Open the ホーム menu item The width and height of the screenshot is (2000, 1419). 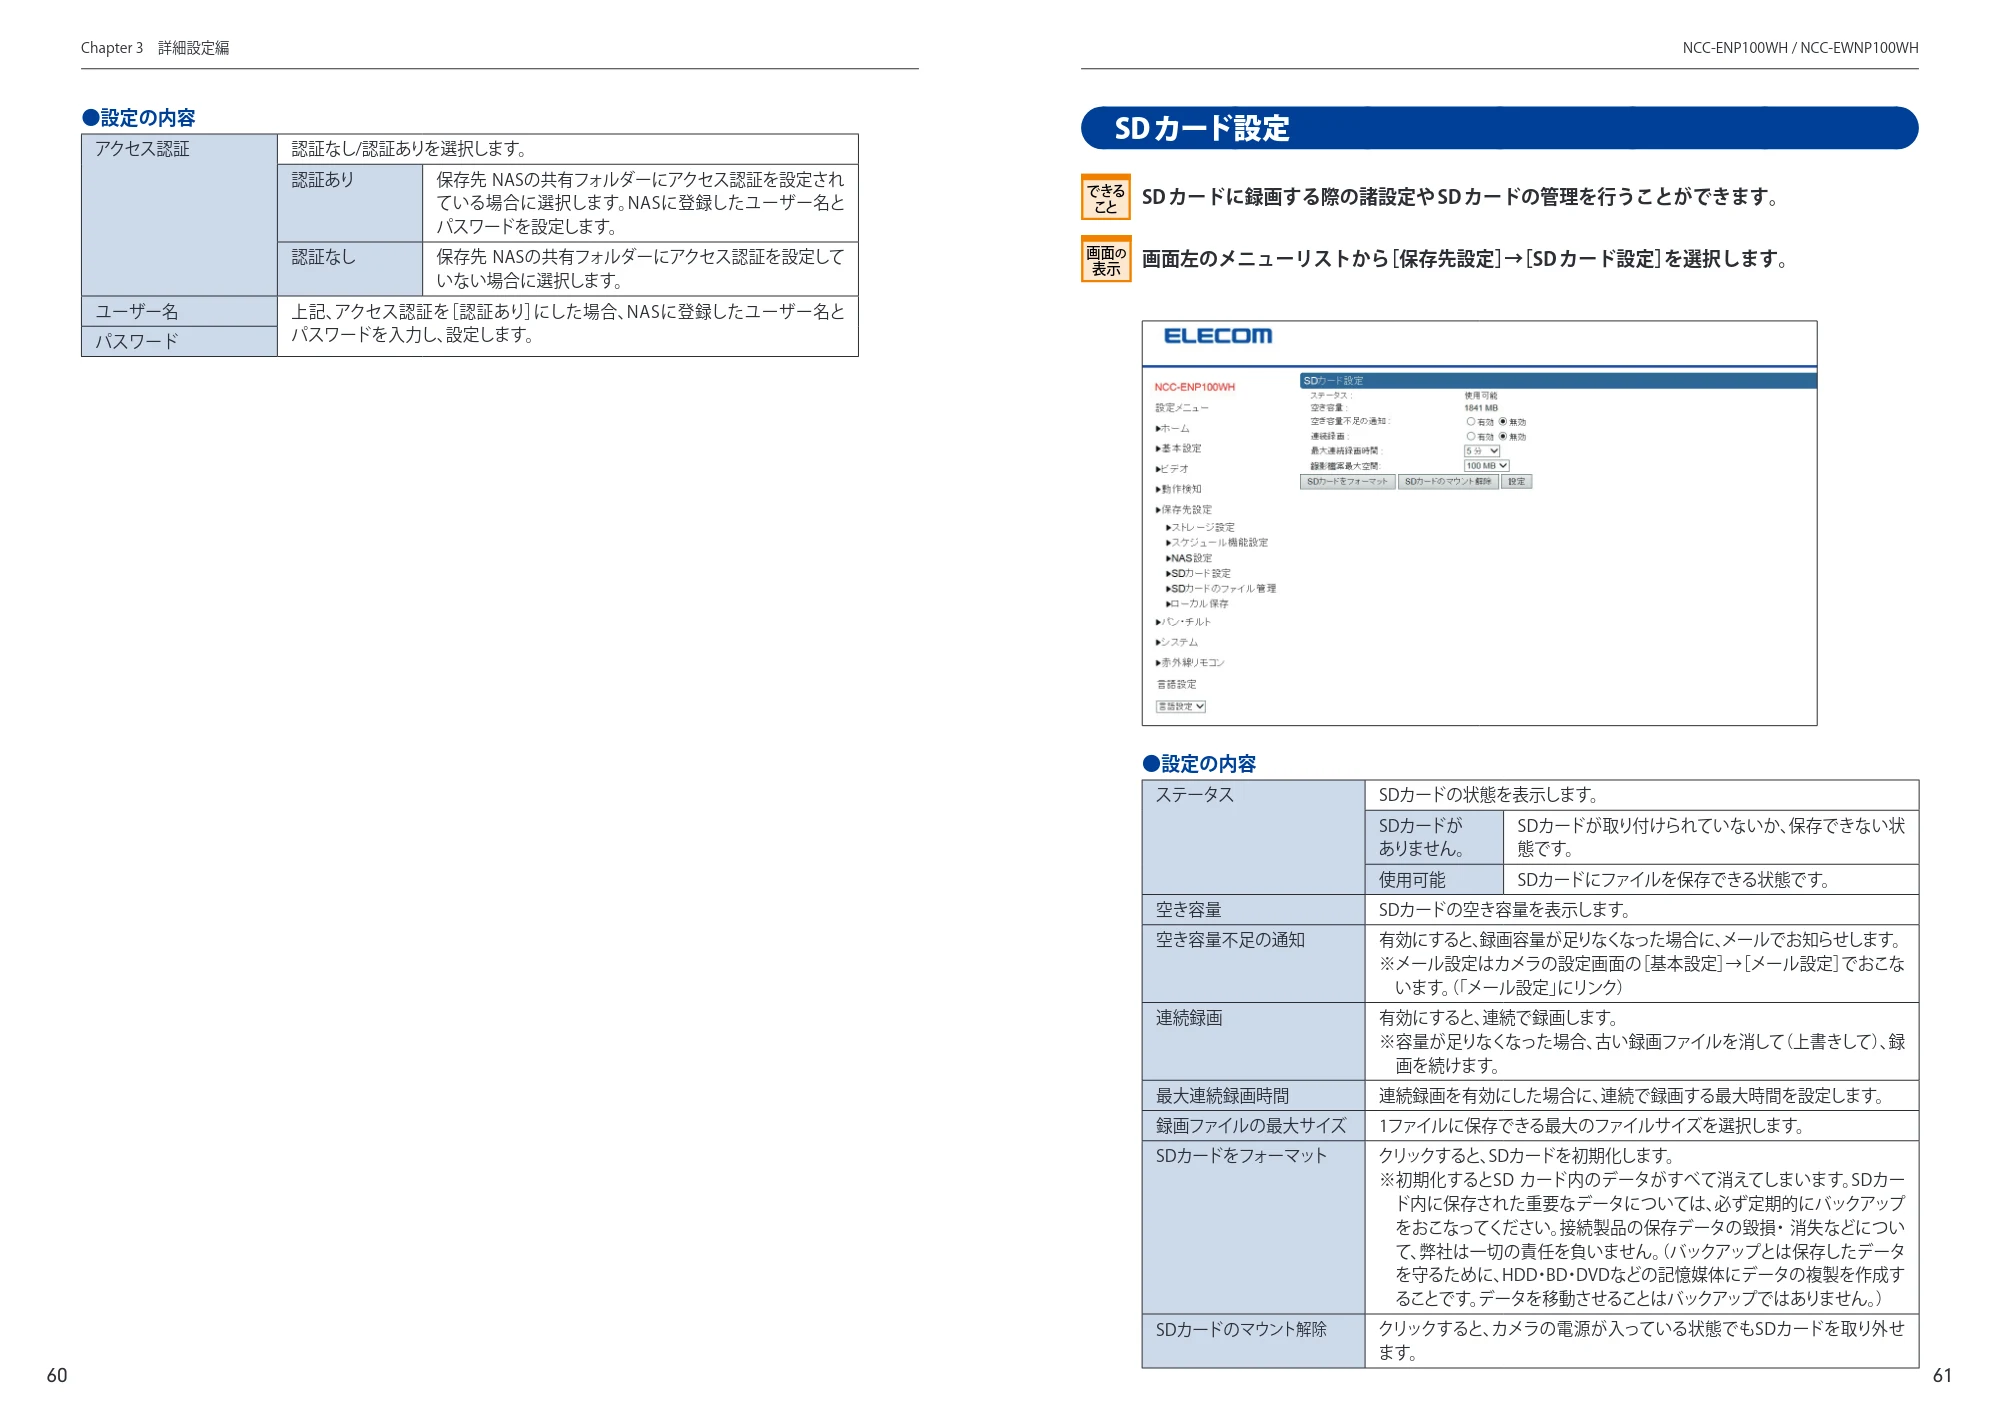[x=1173, y=428]
